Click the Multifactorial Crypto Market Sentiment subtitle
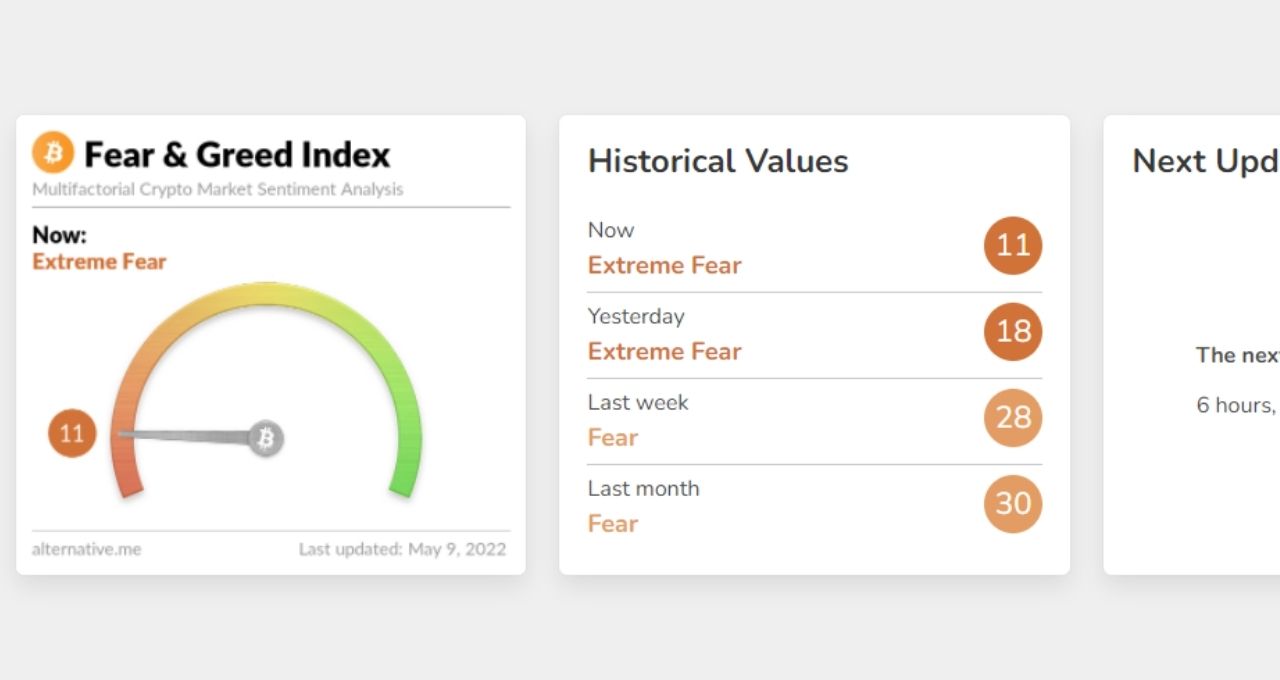The width and height of the screenshot is (1280, 680). [217, 189]
